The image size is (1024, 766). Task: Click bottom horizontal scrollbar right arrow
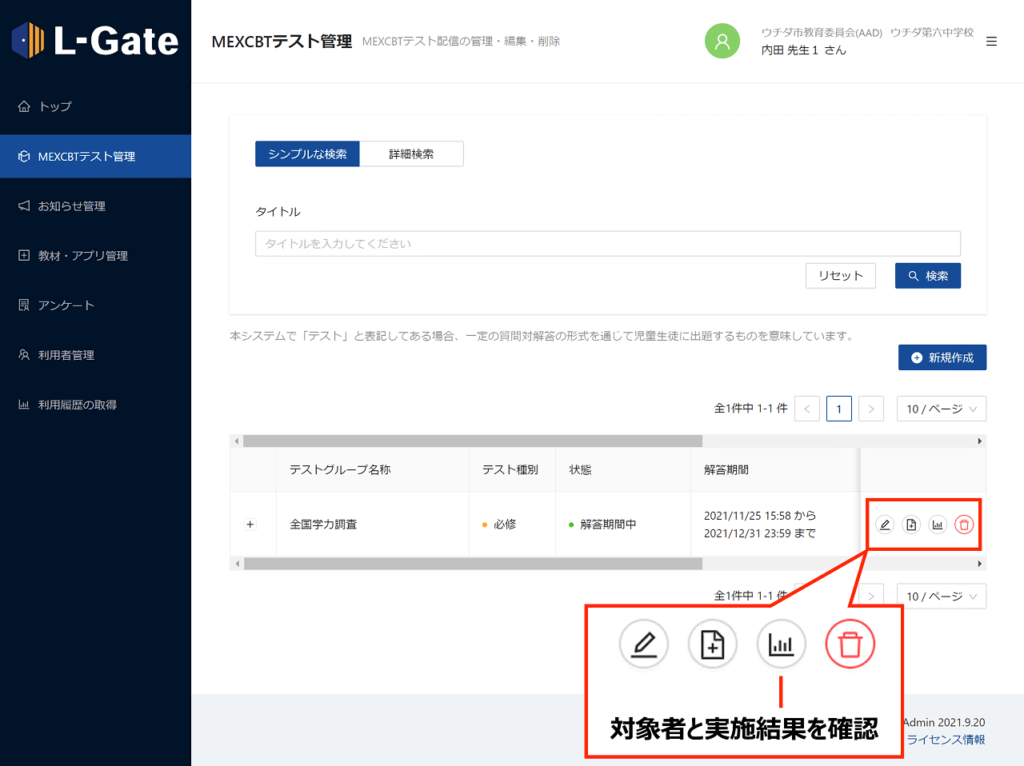tap(980, 564)
